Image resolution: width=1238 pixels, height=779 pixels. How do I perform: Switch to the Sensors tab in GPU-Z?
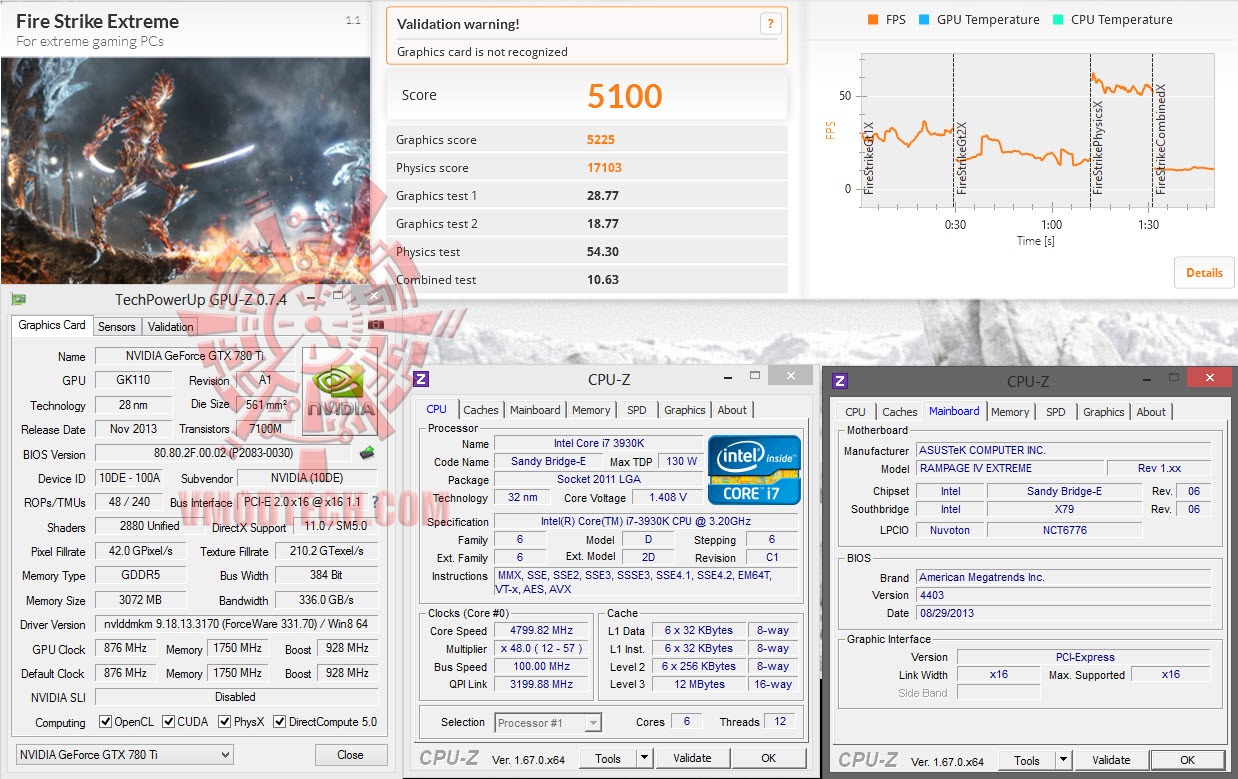[116, 327]
